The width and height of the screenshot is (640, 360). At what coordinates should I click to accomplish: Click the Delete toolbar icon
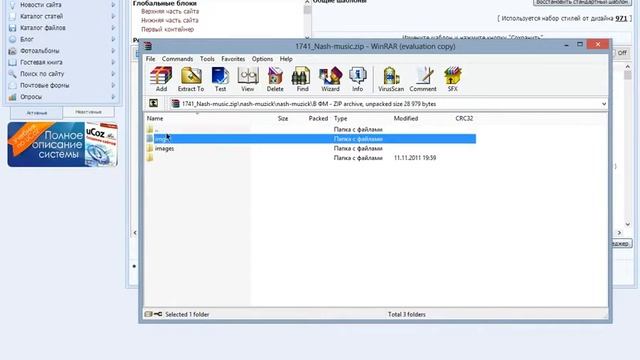(275, 79)
